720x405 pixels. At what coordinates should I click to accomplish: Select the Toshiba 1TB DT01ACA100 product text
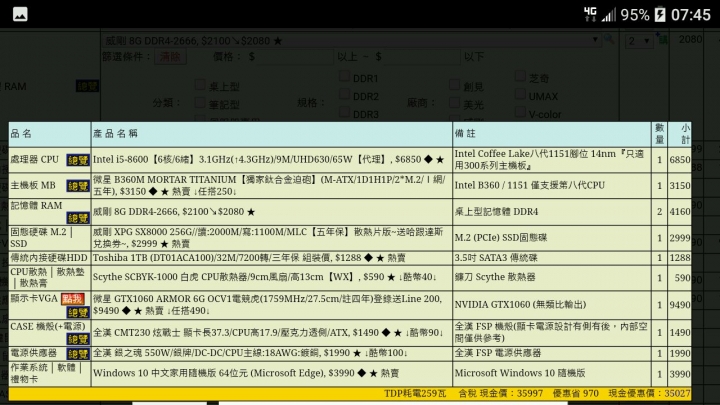(249, 258)
